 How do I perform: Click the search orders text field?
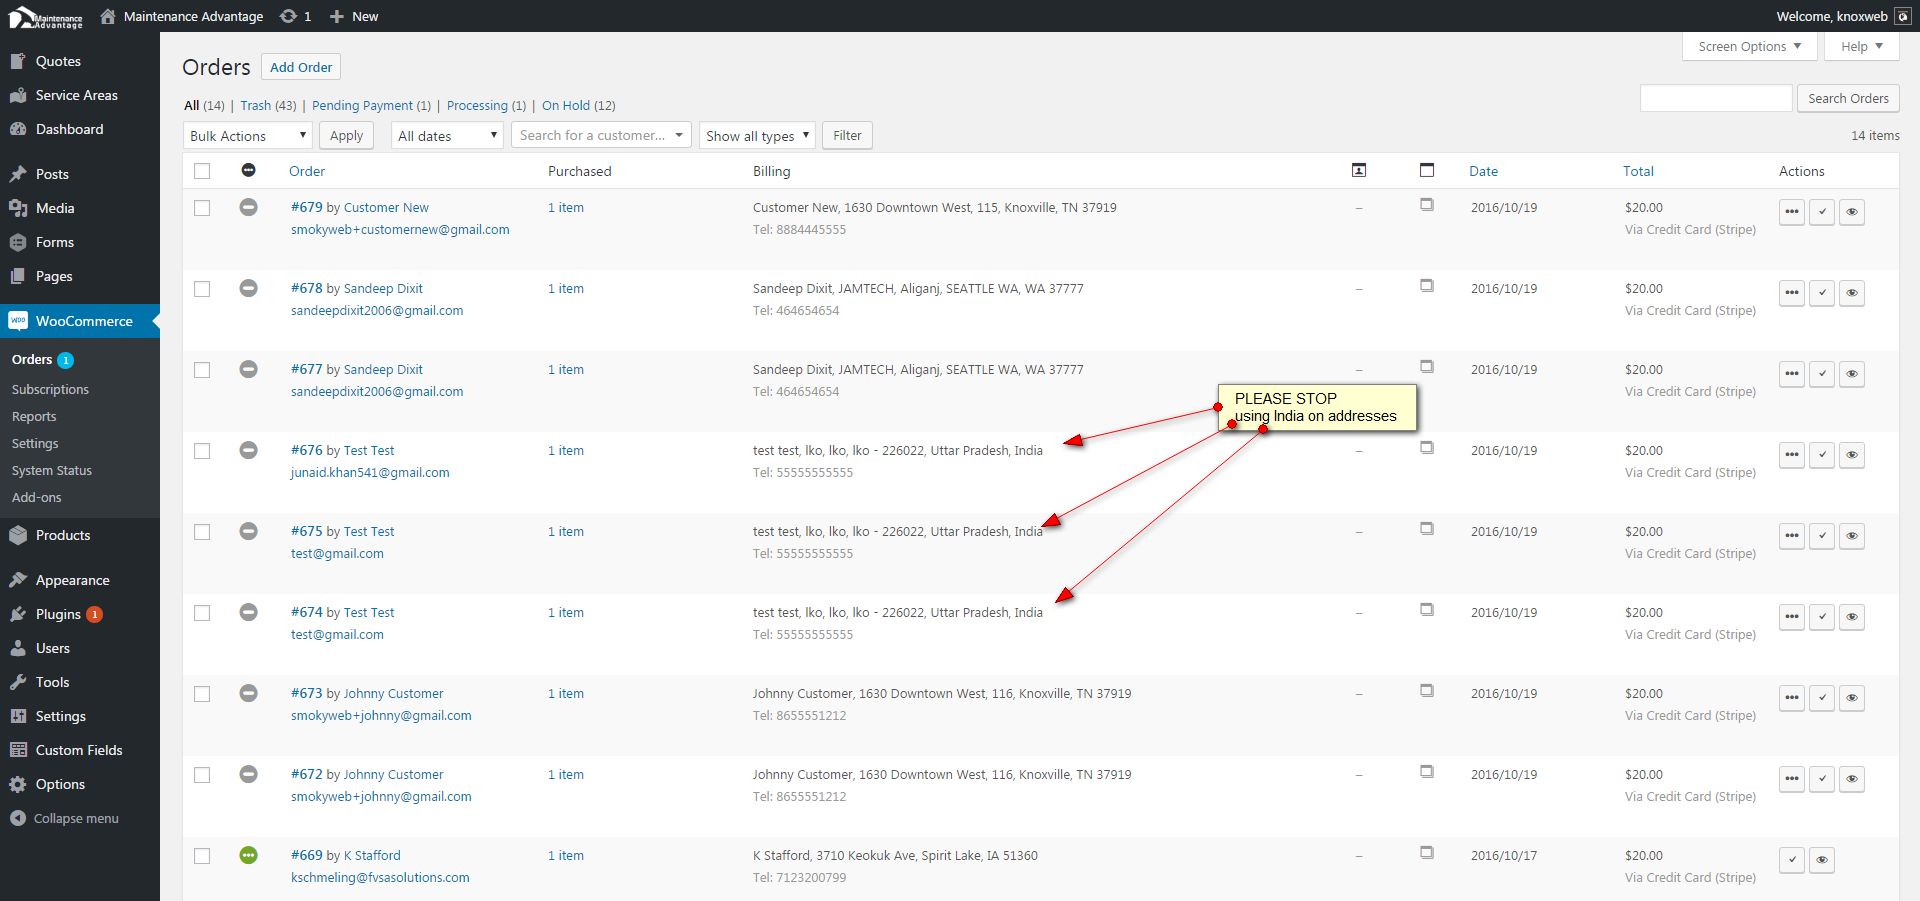click(1715, 98)
